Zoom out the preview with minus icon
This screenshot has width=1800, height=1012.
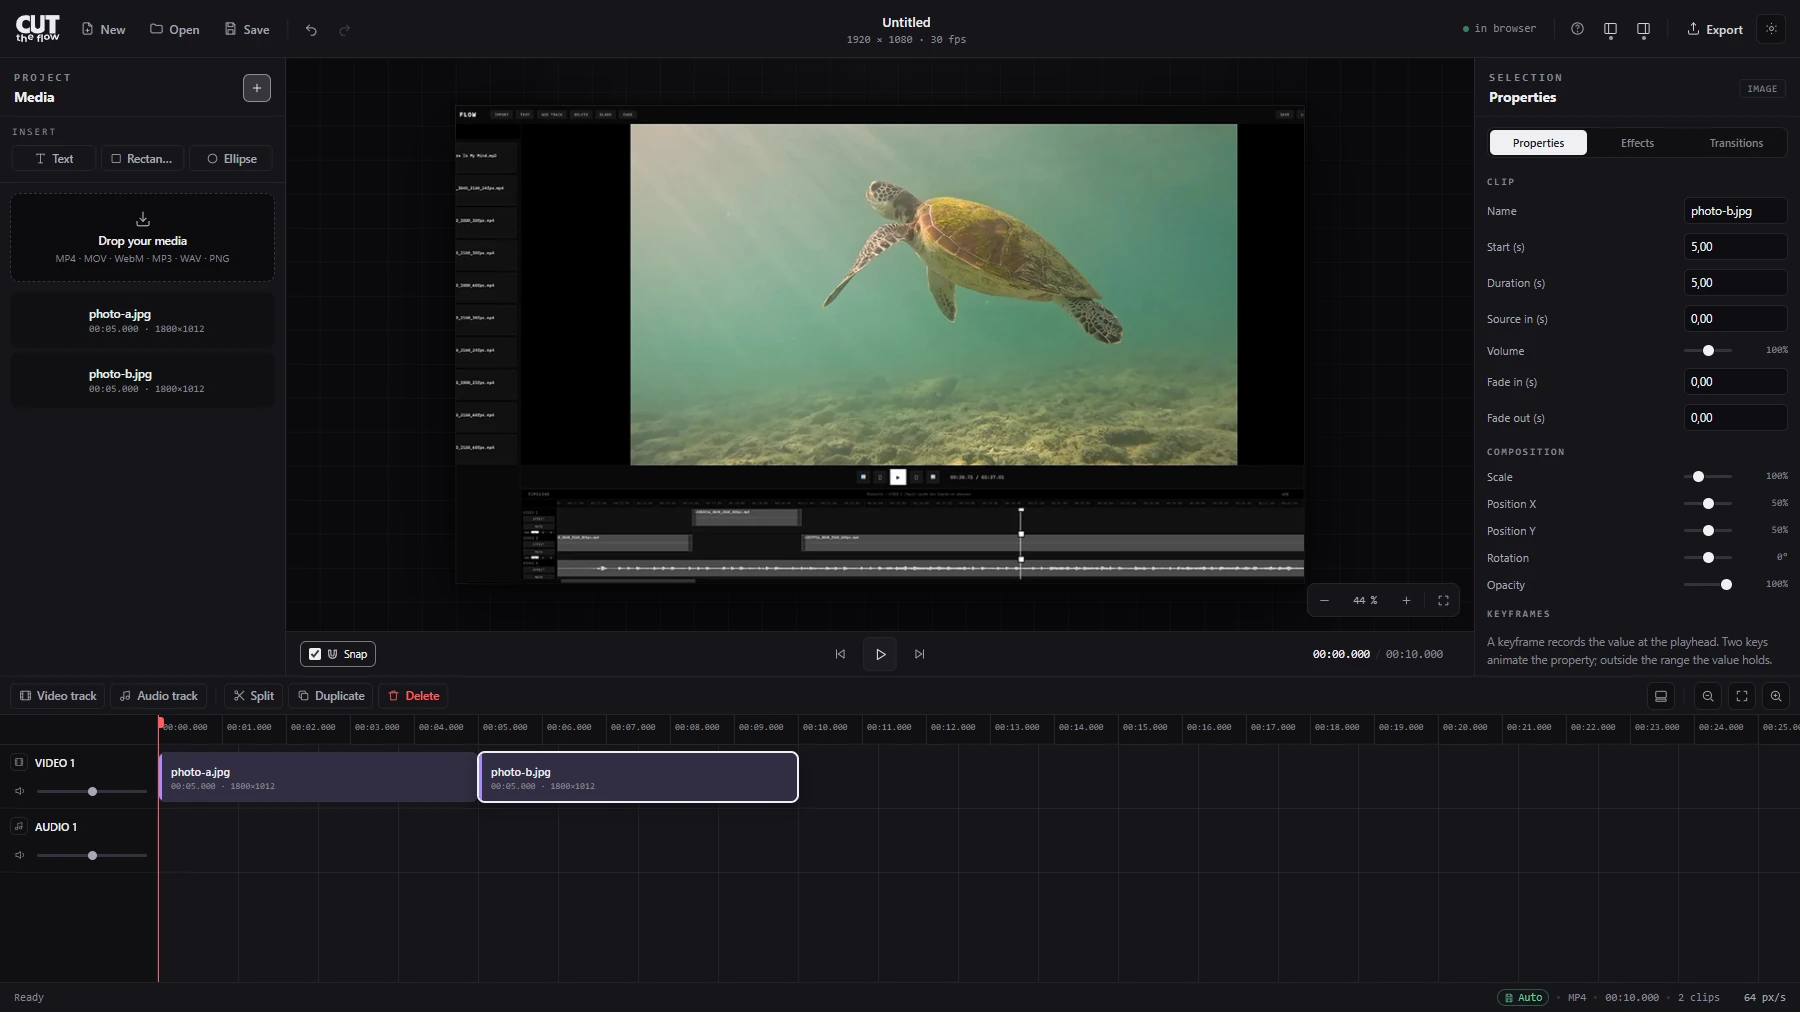point(1324,600)
